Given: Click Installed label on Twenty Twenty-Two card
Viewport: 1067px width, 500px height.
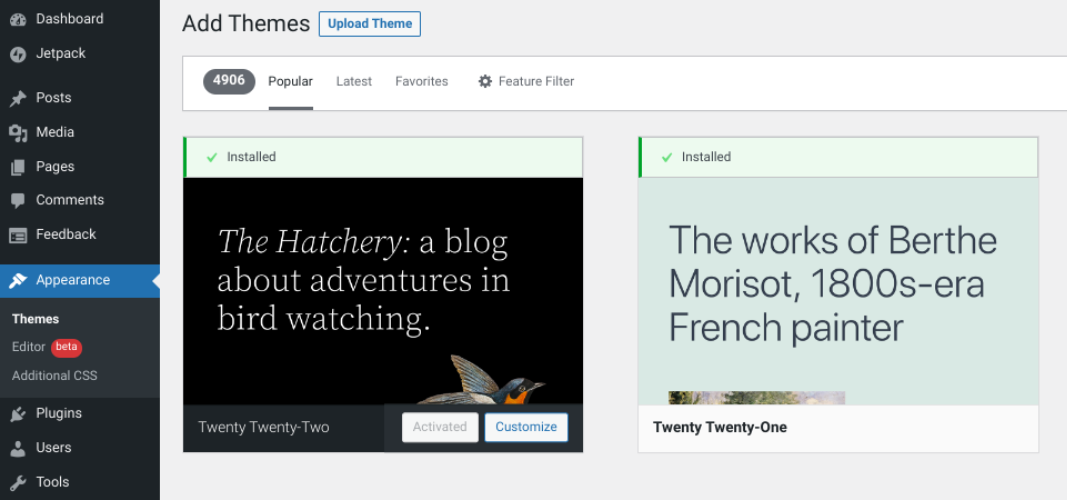Looking at the screenshot, I should click(x=251, y=157).
